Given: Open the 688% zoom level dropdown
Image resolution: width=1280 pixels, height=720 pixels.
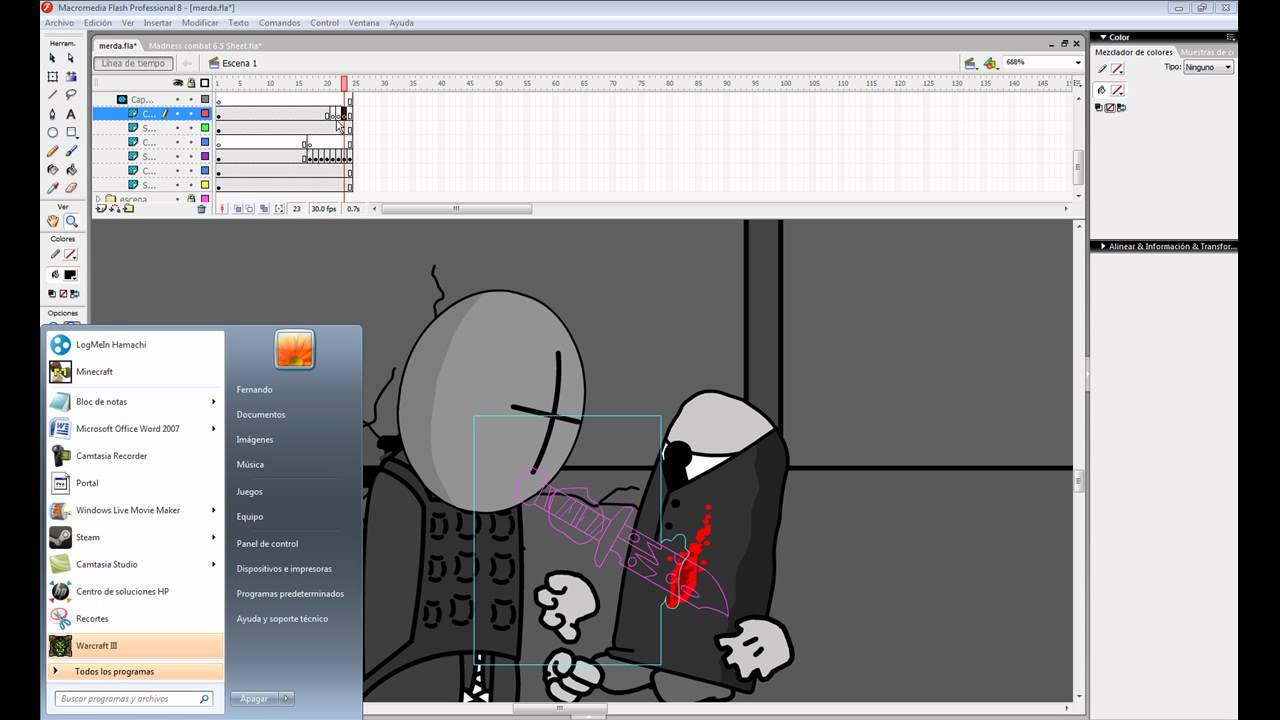Looking at the screenshot, I should click(x=1078, y=63).
